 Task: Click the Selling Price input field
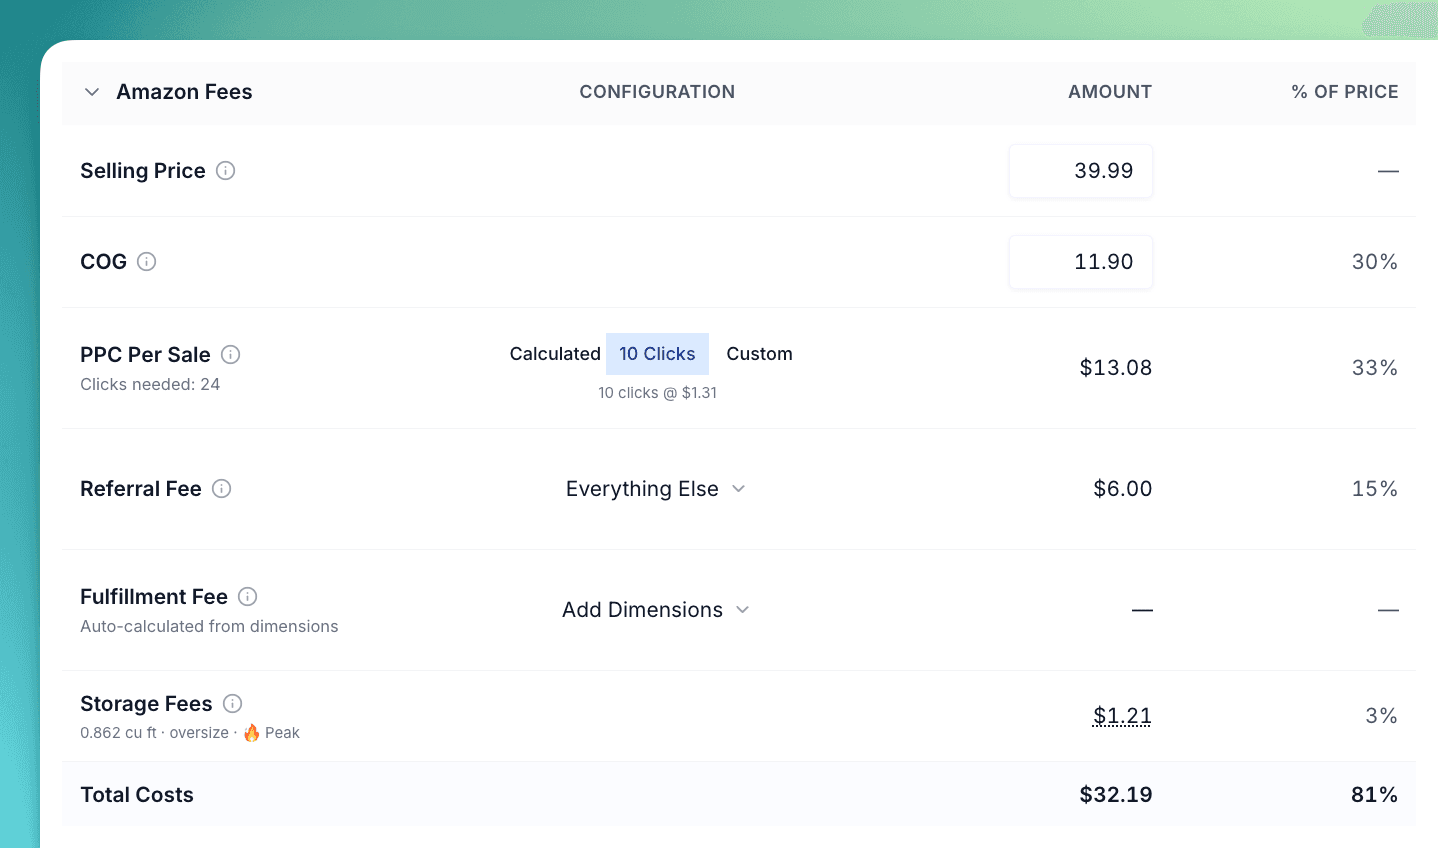tap(1080, 171)
